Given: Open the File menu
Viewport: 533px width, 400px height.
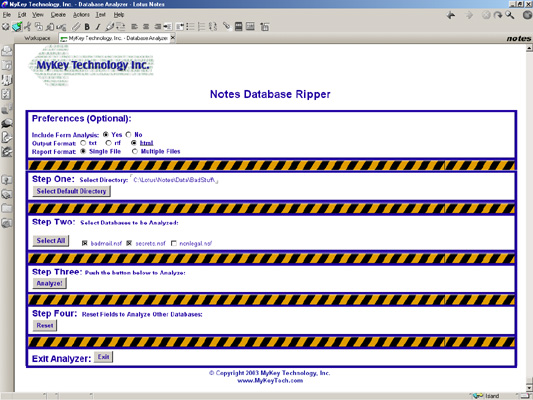Looking at the screenshot, I should [7, 15].
